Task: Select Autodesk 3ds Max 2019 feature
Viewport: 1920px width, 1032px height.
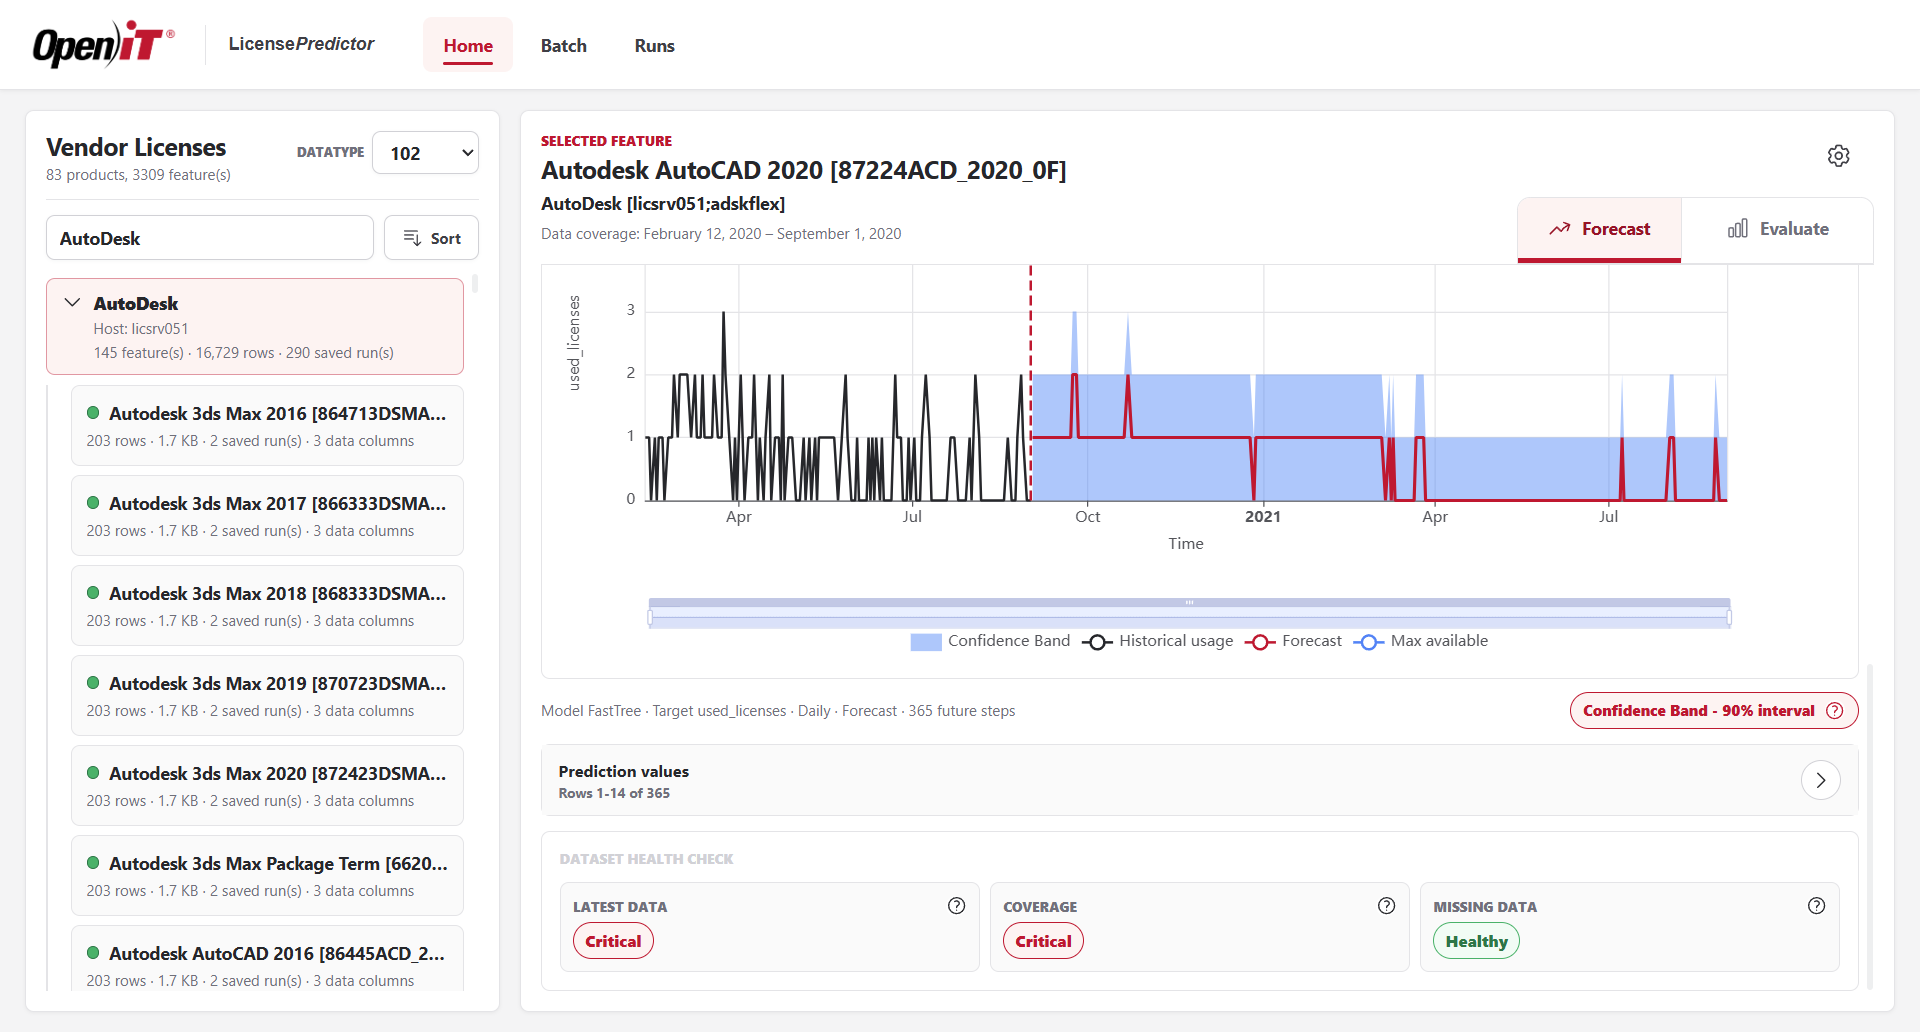Action: click(267, 696)
